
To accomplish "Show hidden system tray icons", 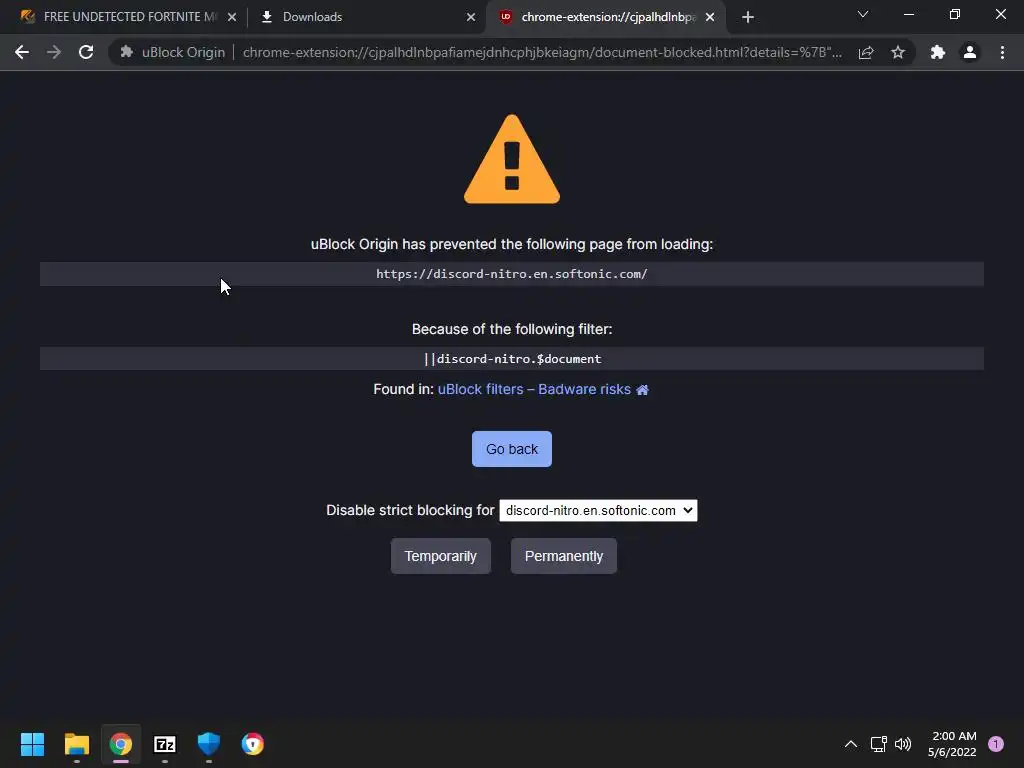I will (x=850, y=744).
